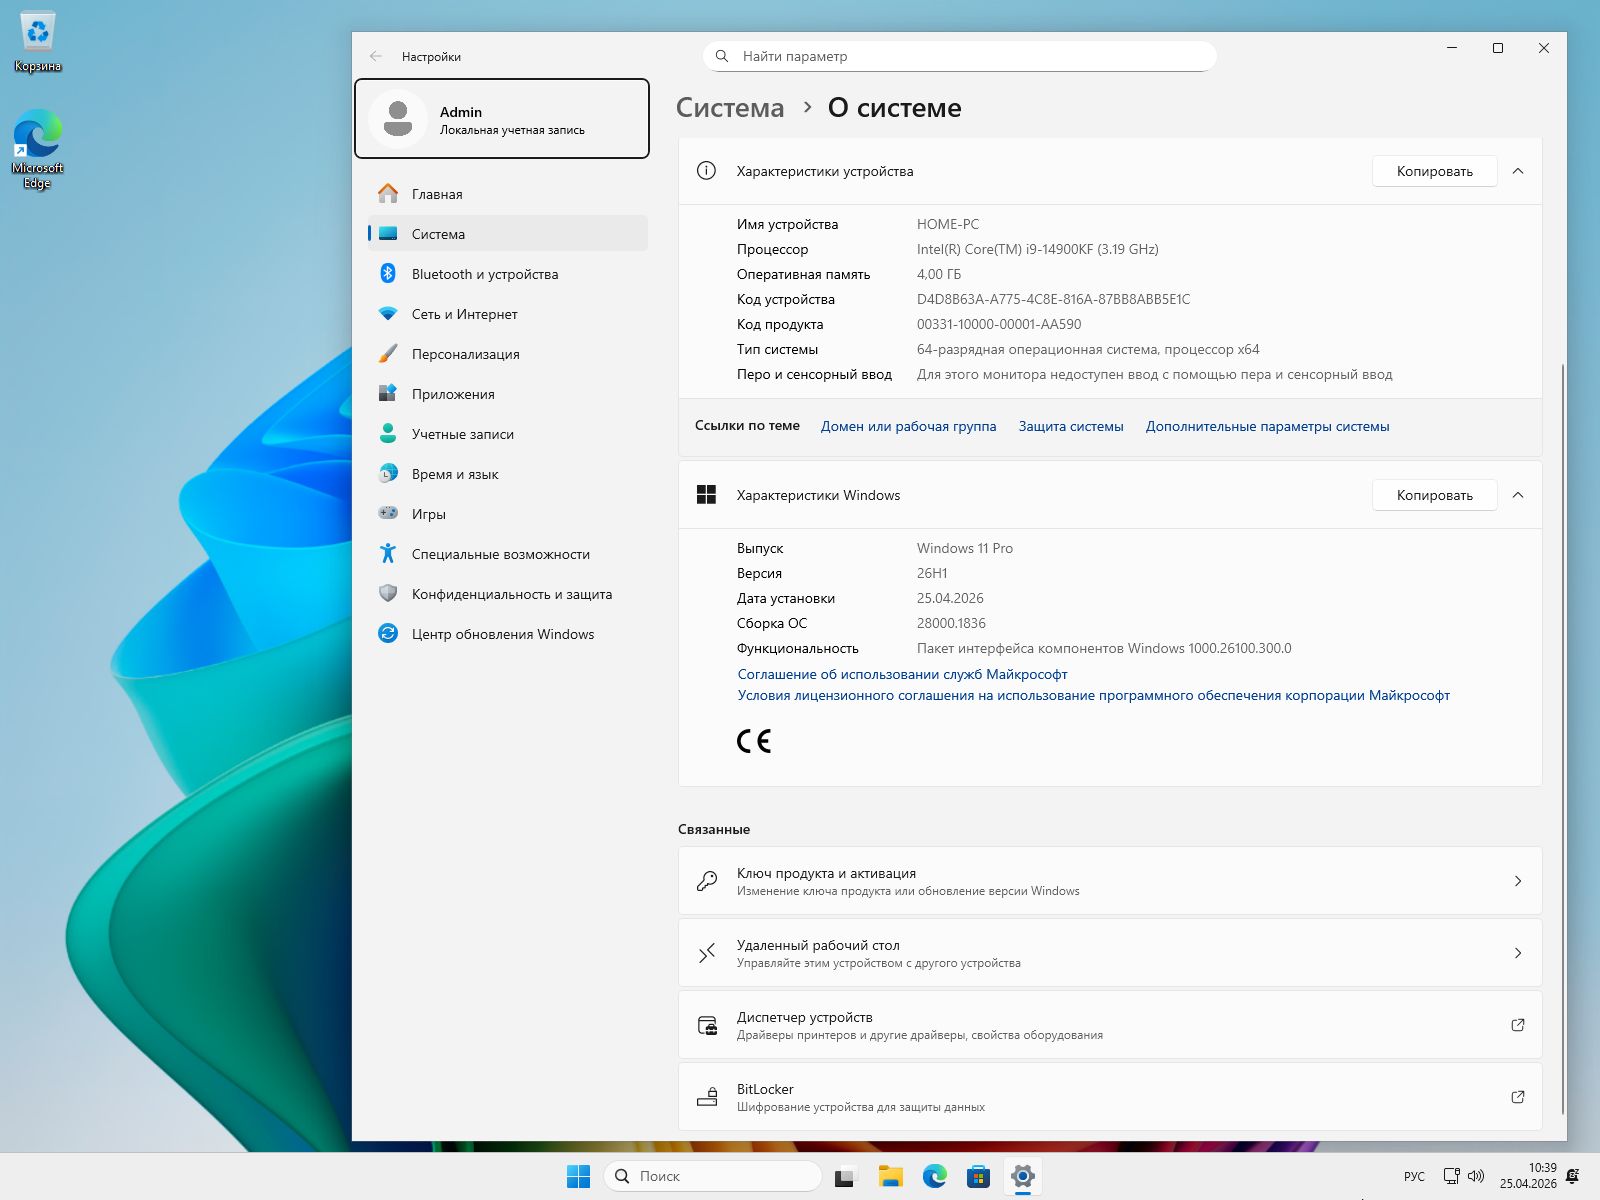Viewport: 1600px width, 1200px height.
Task: Click the Bluetooth and devices sidebar icon
Action: point(388,274)
